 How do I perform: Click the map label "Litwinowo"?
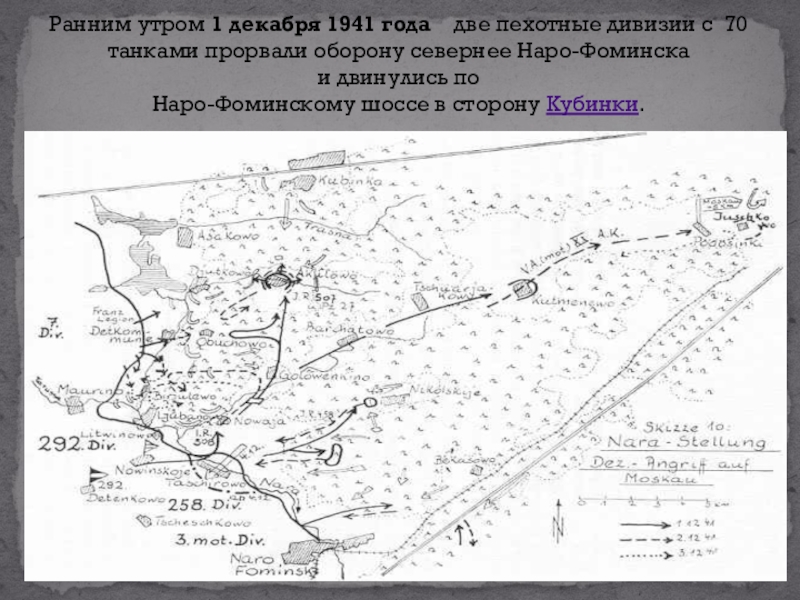pos(118,434)
